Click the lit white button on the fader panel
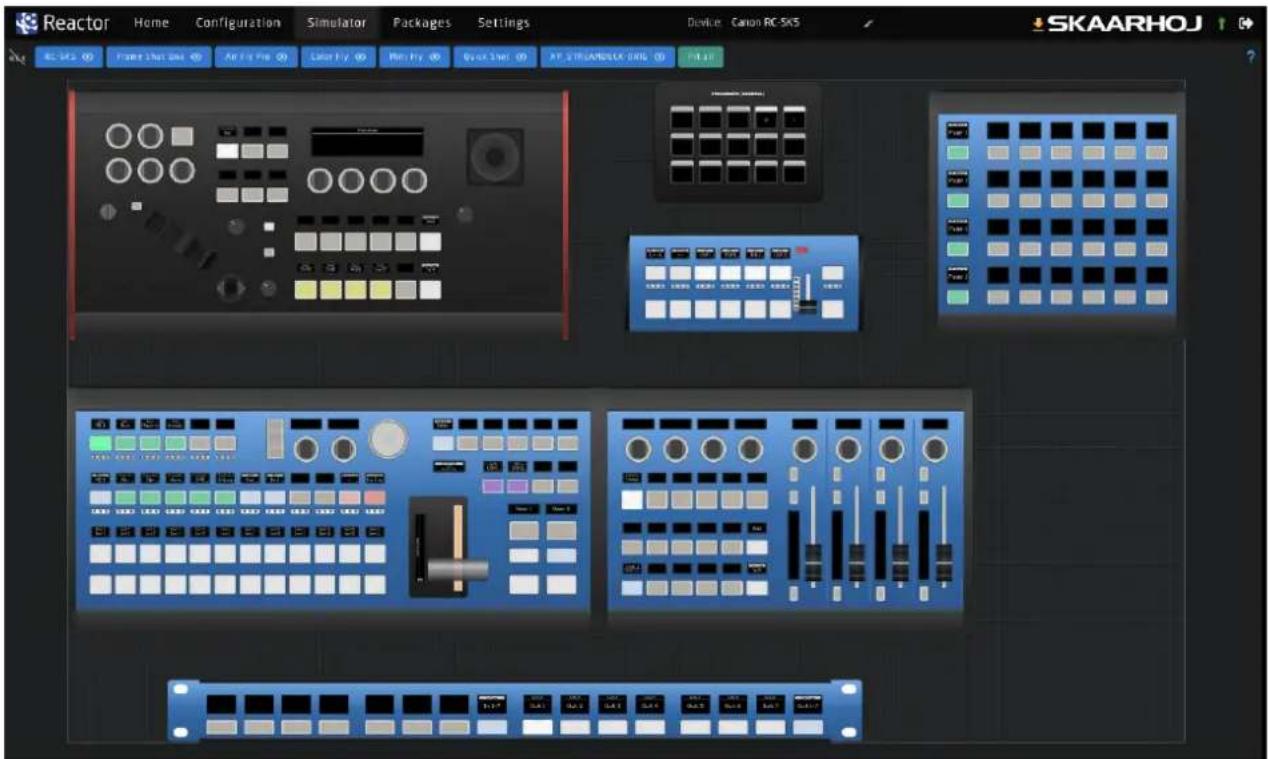Image resolution: width=1268 pixels, height=759 pixels. click(632, 500)
